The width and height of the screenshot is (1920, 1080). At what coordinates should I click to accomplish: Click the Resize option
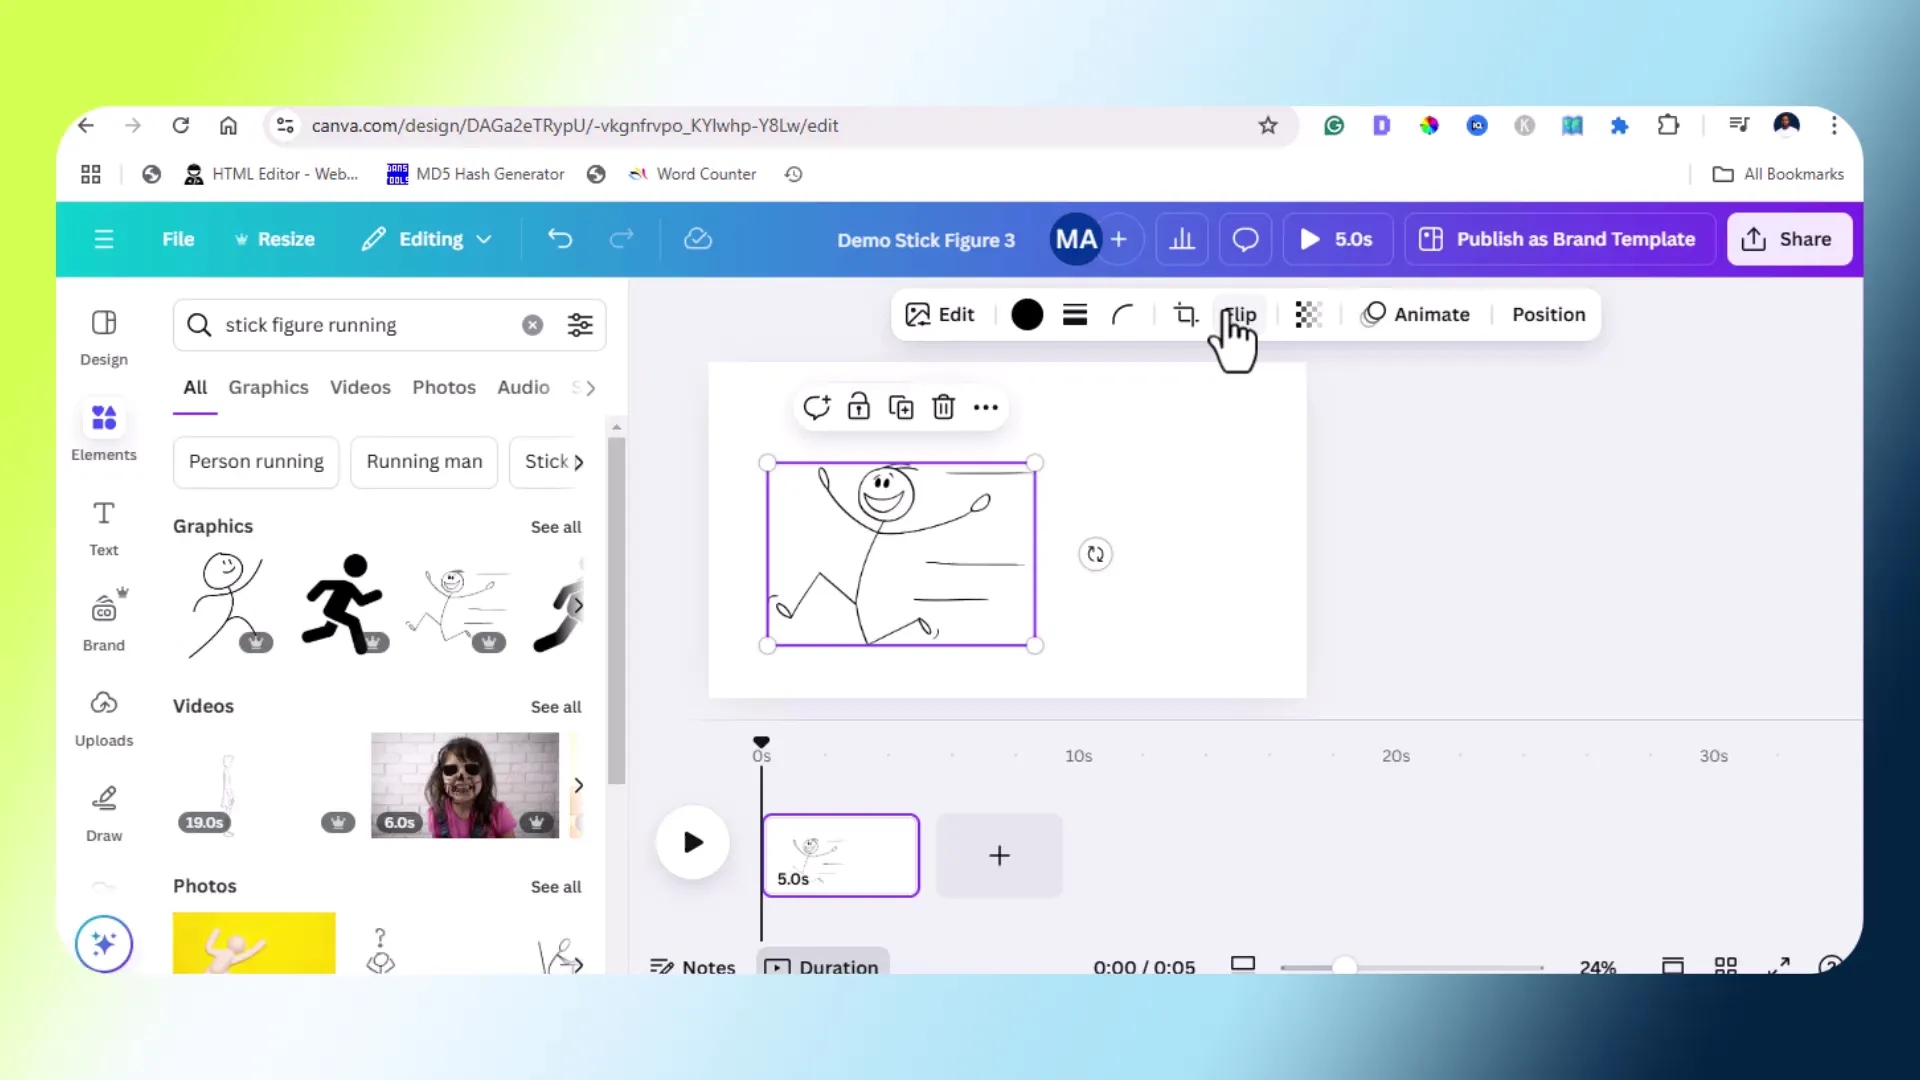click(274, 239)
